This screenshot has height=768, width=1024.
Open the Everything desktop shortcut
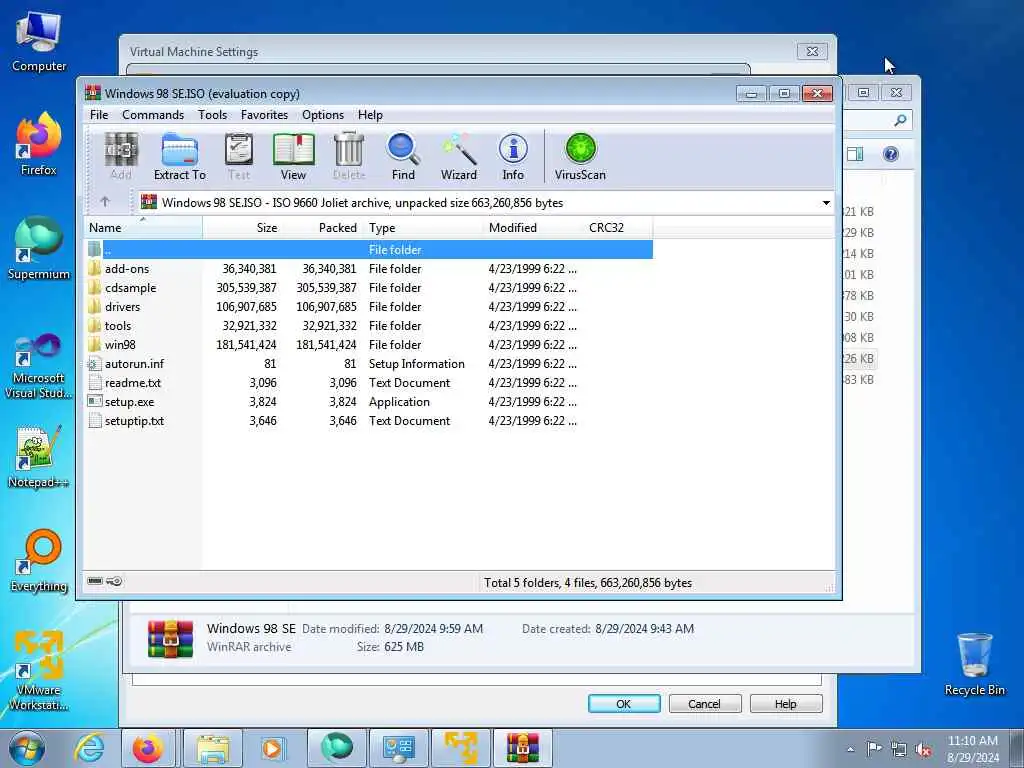point(39,562)
